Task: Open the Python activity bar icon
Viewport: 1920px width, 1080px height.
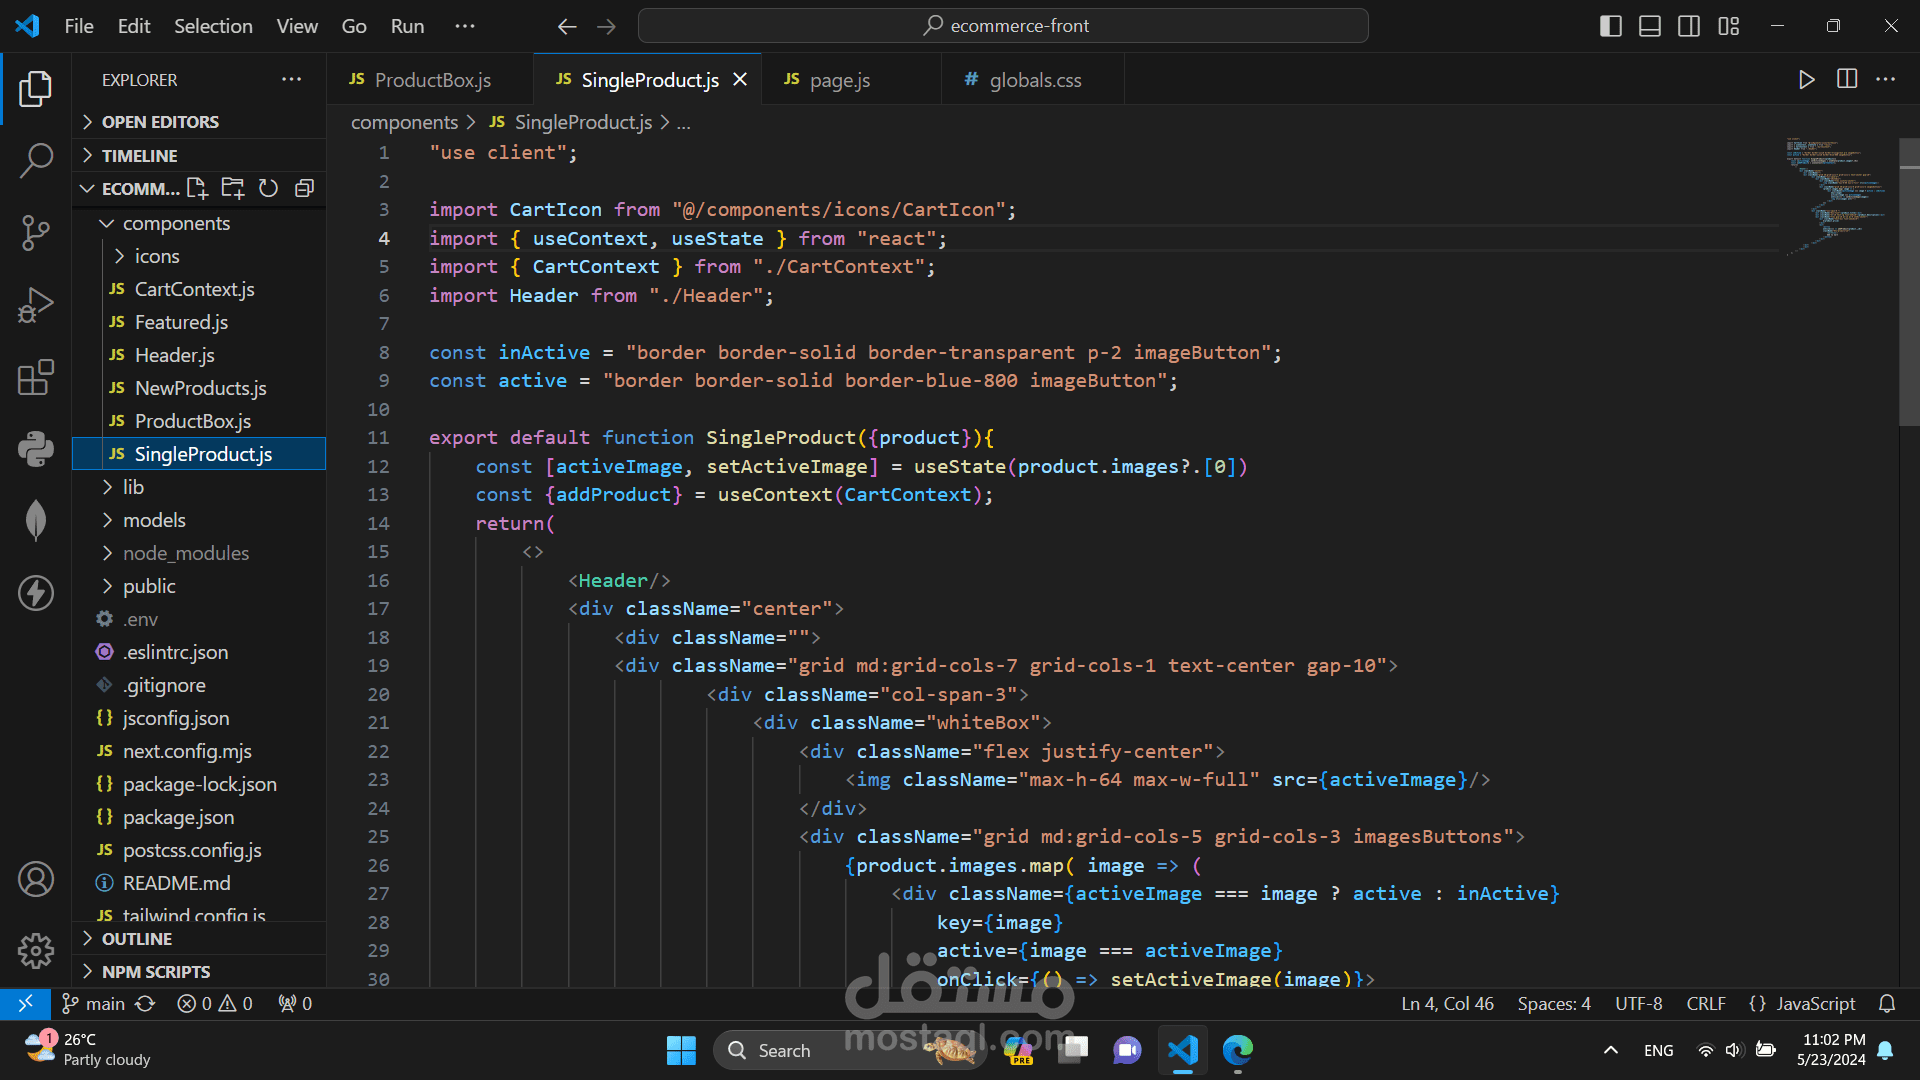Action: pyautogui.click(x=36, y=449)
